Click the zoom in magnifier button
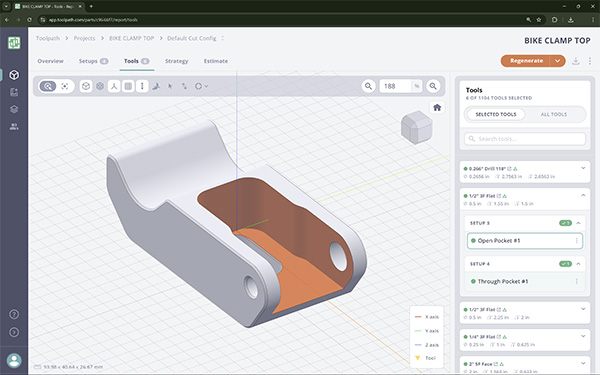The image size is (600, 375). point(433,86)
